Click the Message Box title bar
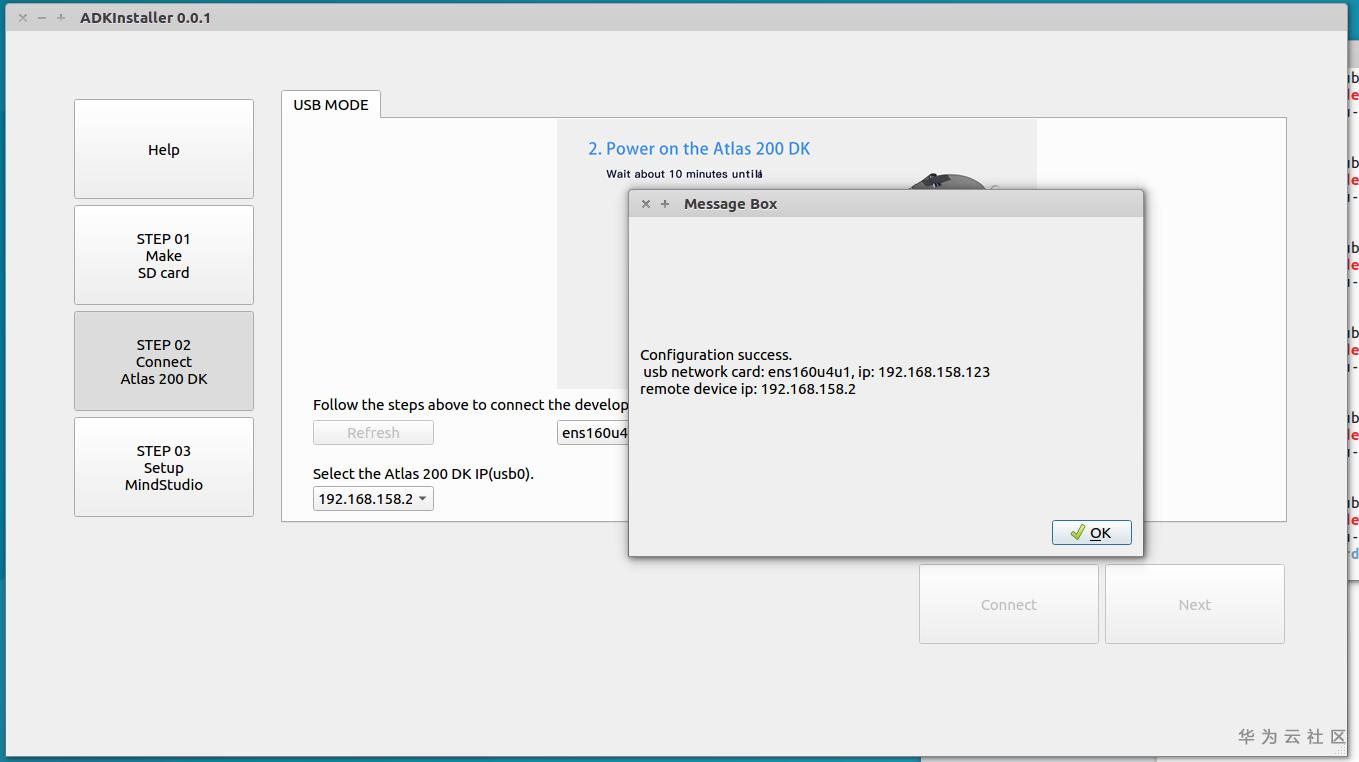Image resolution: width=1359 pixels, height=762 pixels. coord(886,204)
